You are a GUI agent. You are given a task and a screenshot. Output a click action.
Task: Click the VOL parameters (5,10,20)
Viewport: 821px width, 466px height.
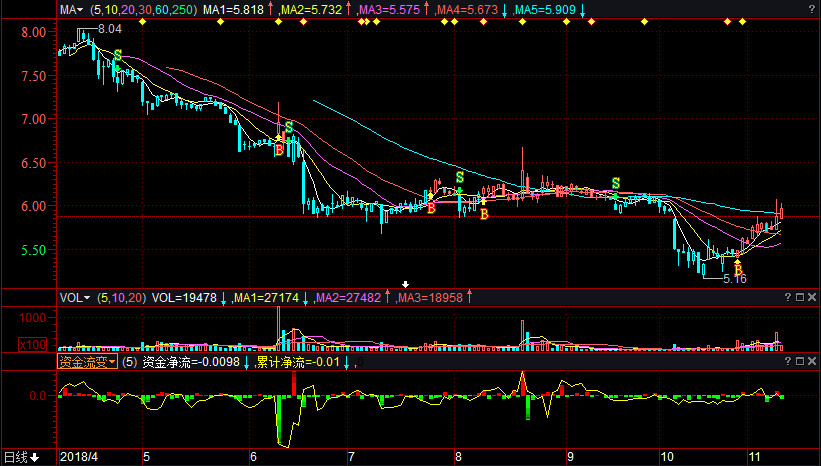pyautogui.click(x=122, y=298)
